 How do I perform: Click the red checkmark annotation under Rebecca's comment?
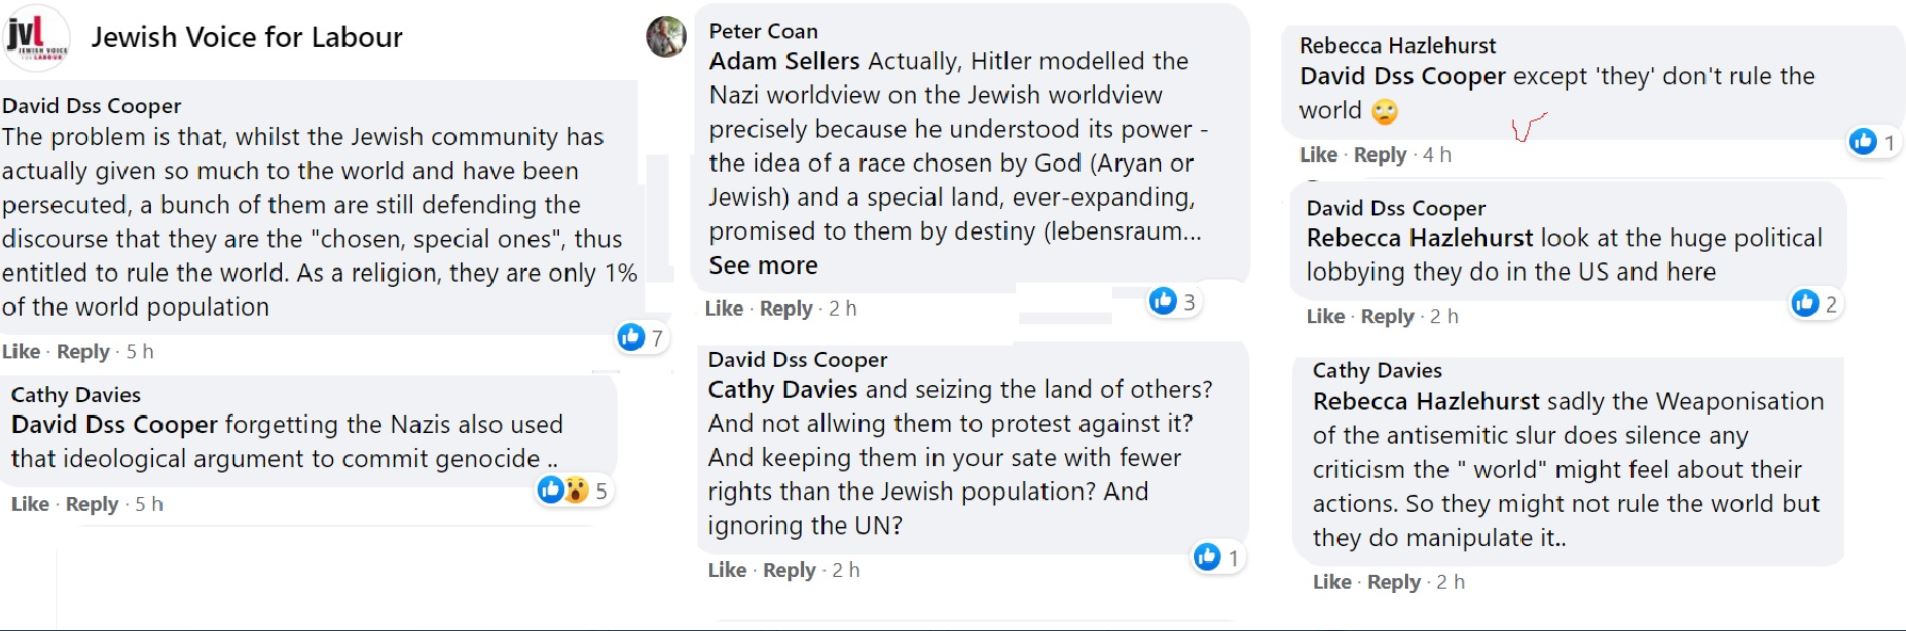coord(1527,127)
